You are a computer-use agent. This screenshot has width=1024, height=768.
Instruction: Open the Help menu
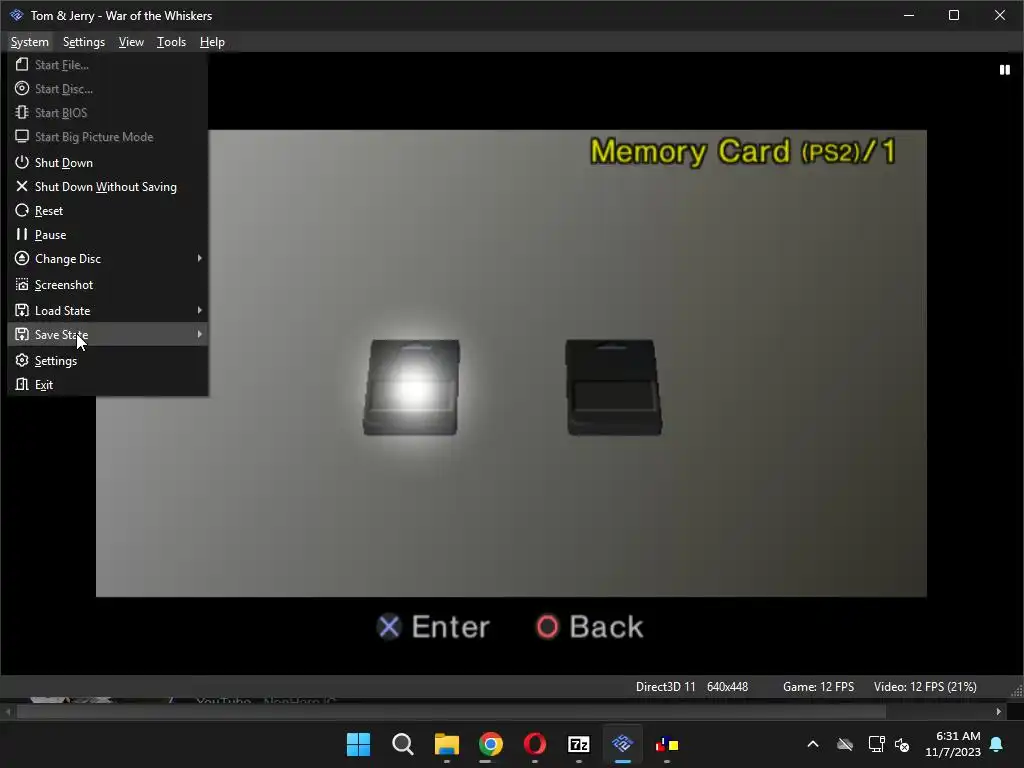click(x=212, y=42)
